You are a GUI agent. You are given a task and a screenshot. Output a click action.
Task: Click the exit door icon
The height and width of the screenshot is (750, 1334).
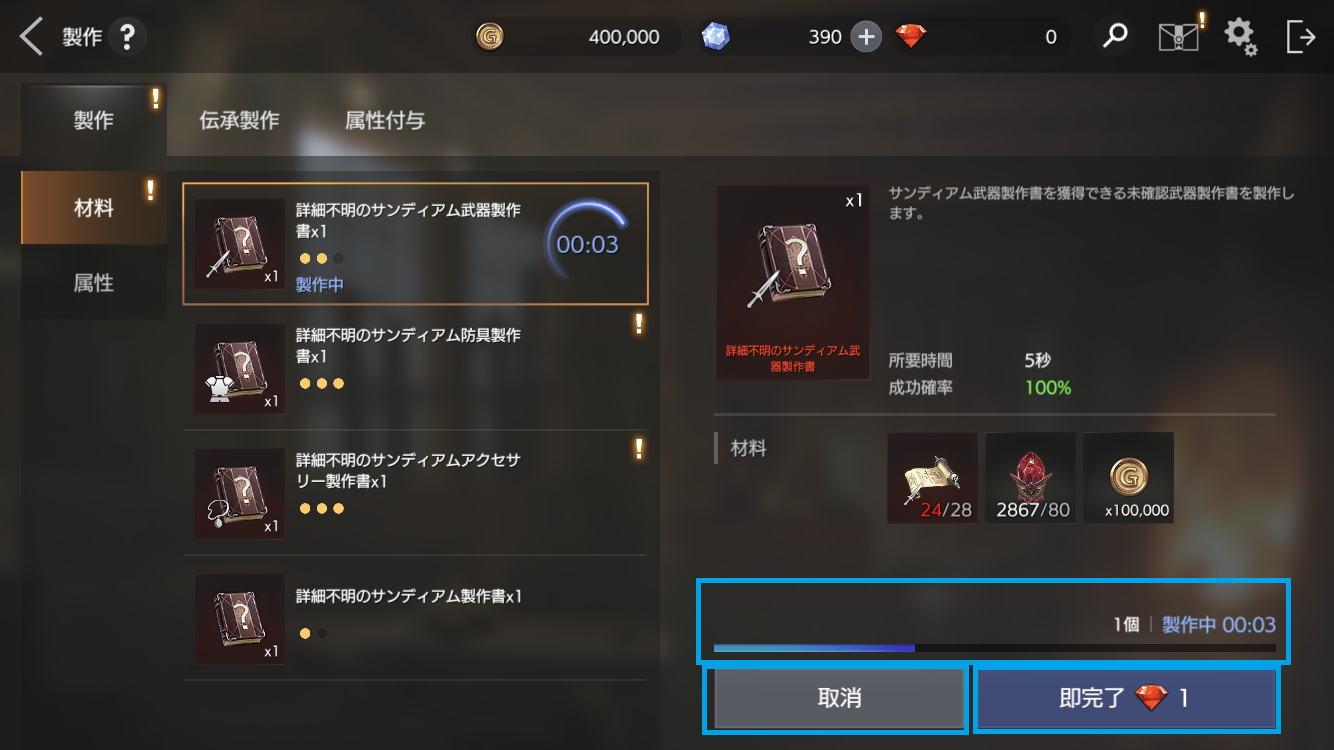(x=1300, y=37)
